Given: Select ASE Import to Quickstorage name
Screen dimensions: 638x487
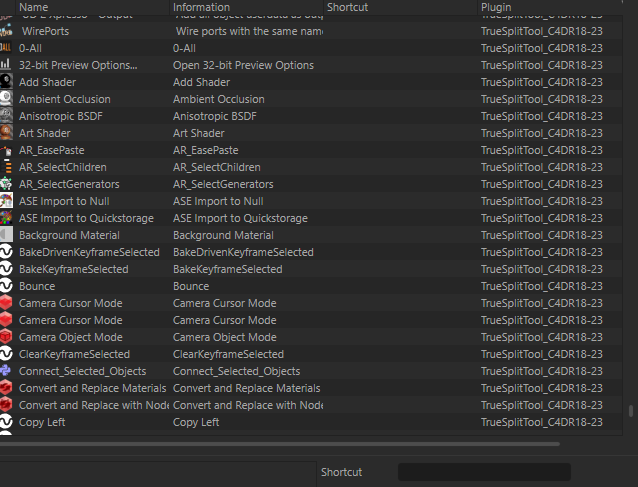Looking at the screenshot, I should click(x=86, y=218).
